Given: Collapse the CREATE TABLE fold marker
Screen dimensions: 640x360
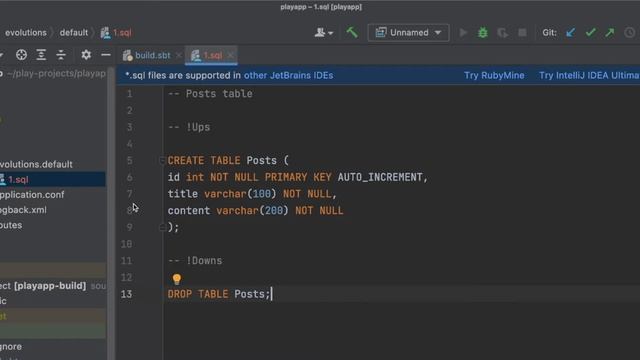Looking at the screenshot, I should [162, 160].
